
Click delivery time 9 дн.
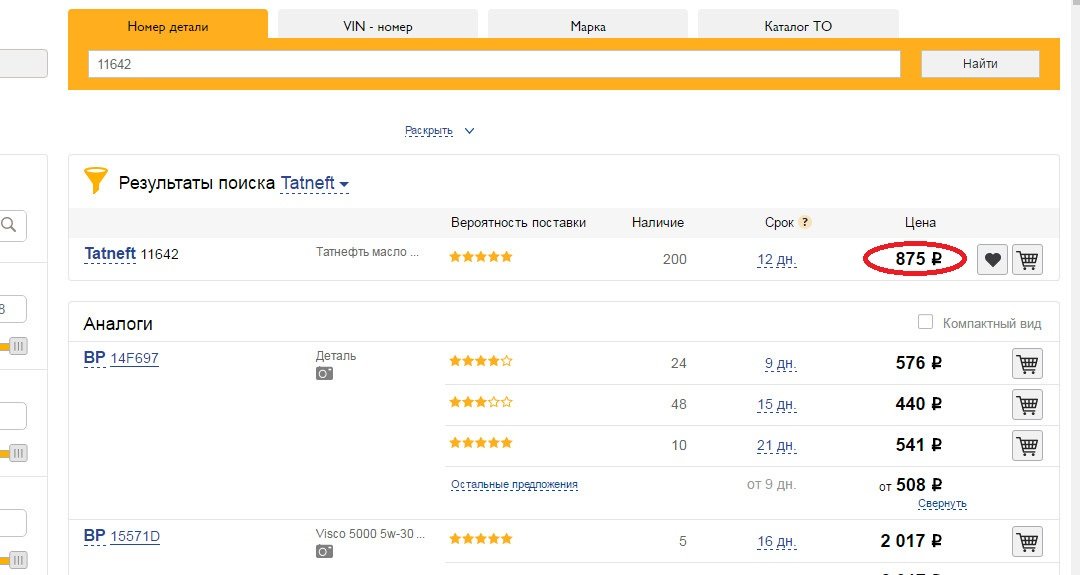[x=780, y=363]
